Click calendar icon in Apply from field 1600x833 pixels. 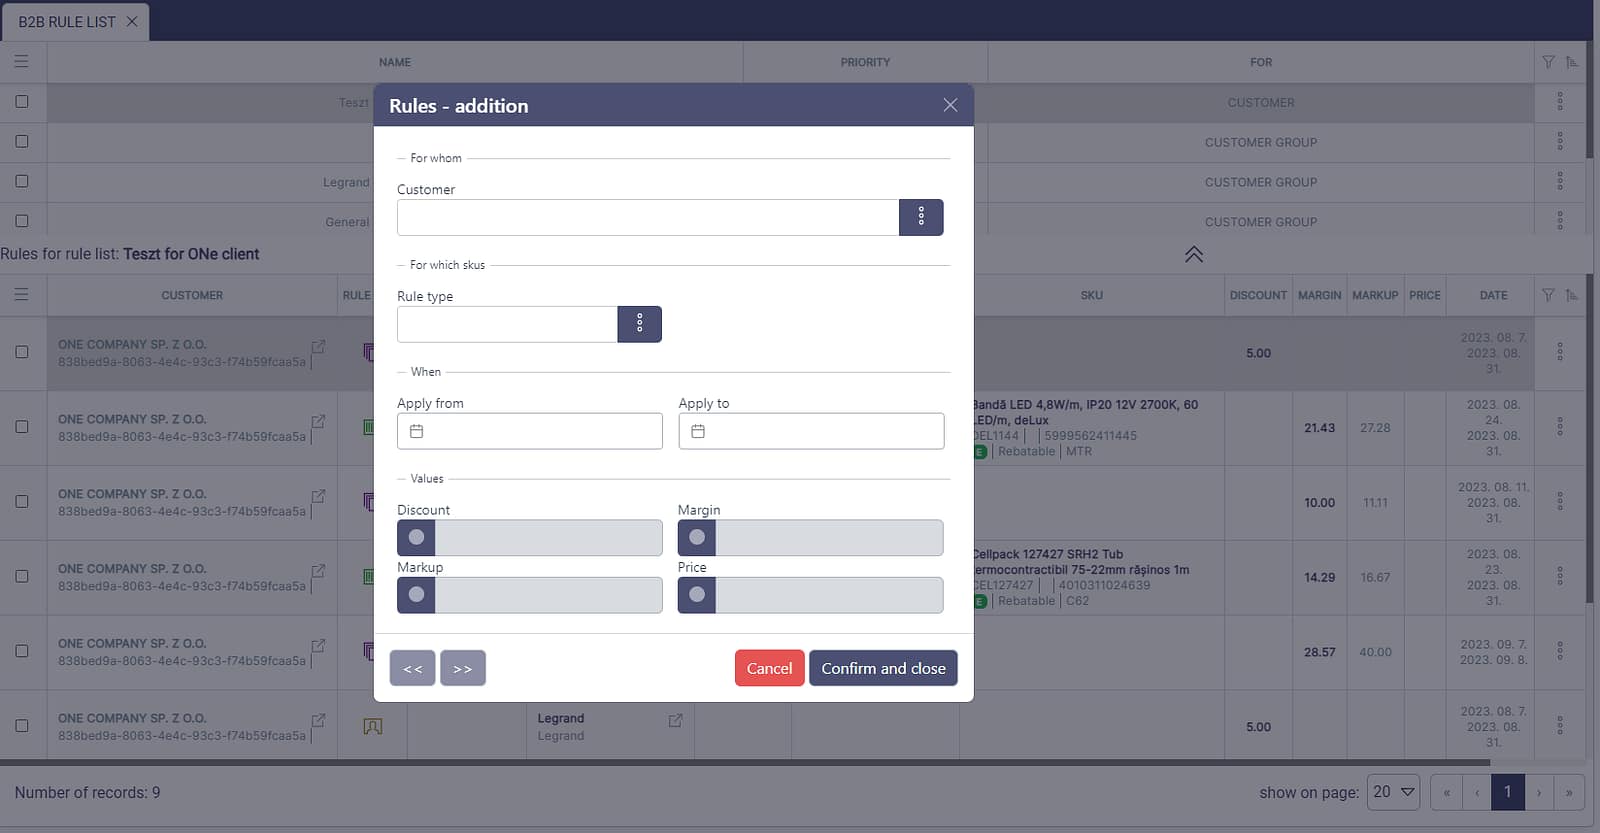point(417,431)
